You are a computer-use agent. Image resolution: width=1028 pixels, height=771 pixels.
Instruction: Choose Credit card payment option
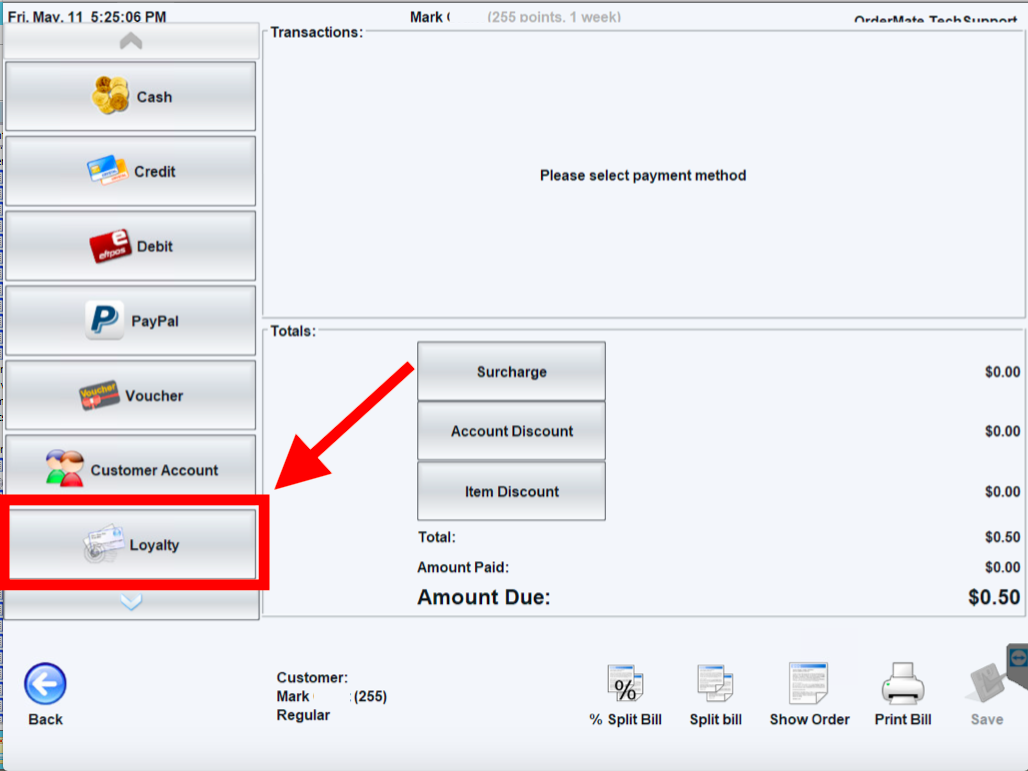click(131, 171)
